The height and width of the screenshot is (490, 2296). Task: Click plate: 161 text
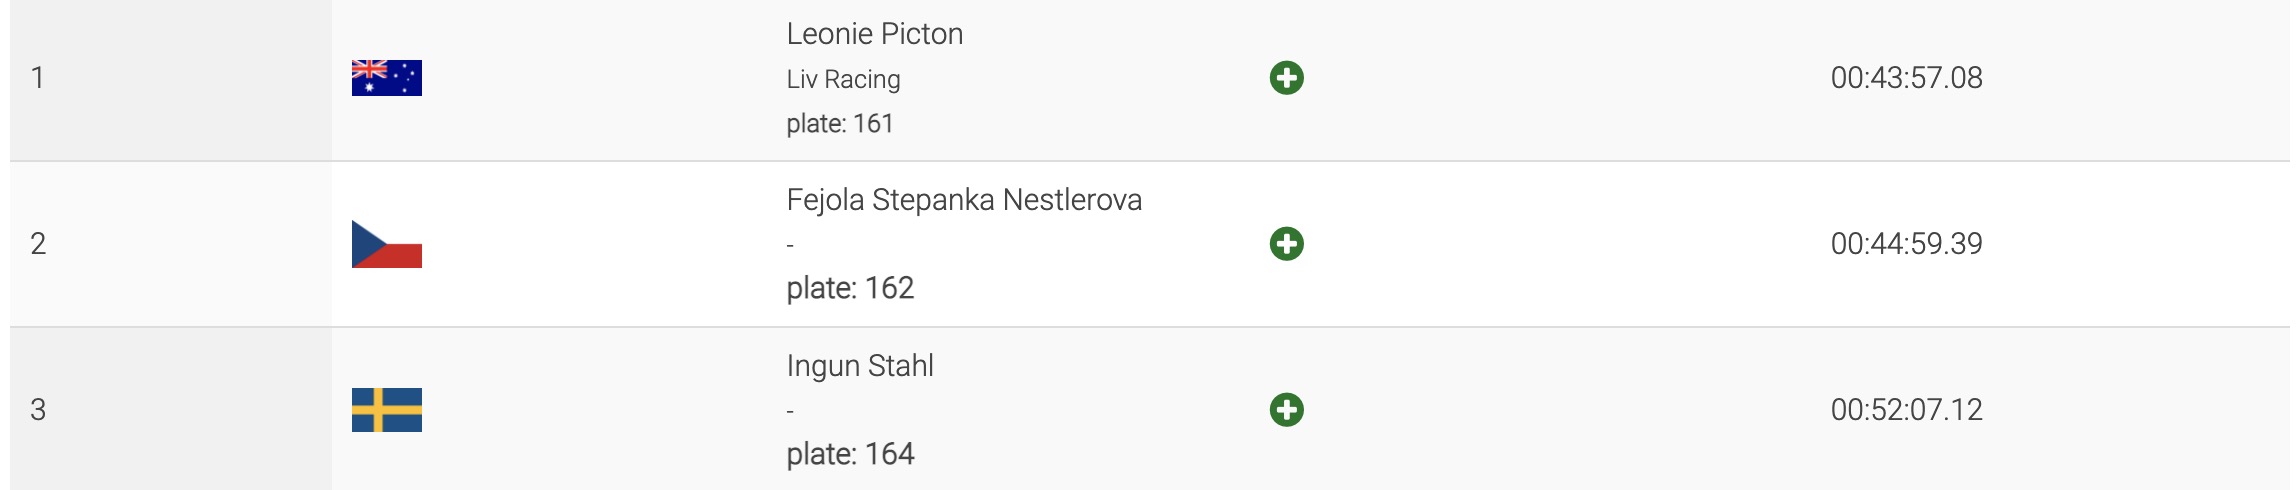[839, 124]
